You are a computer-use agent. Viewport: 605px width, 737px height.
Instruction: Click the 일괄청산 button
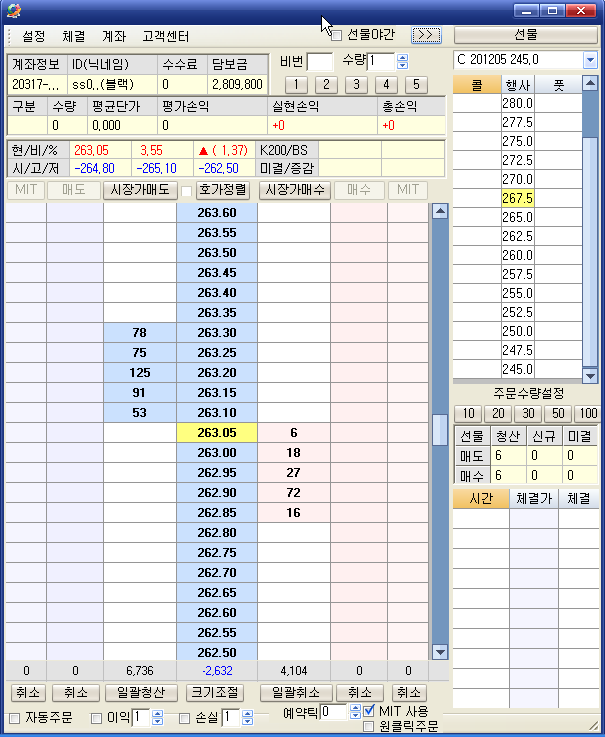tap(141, 692)
